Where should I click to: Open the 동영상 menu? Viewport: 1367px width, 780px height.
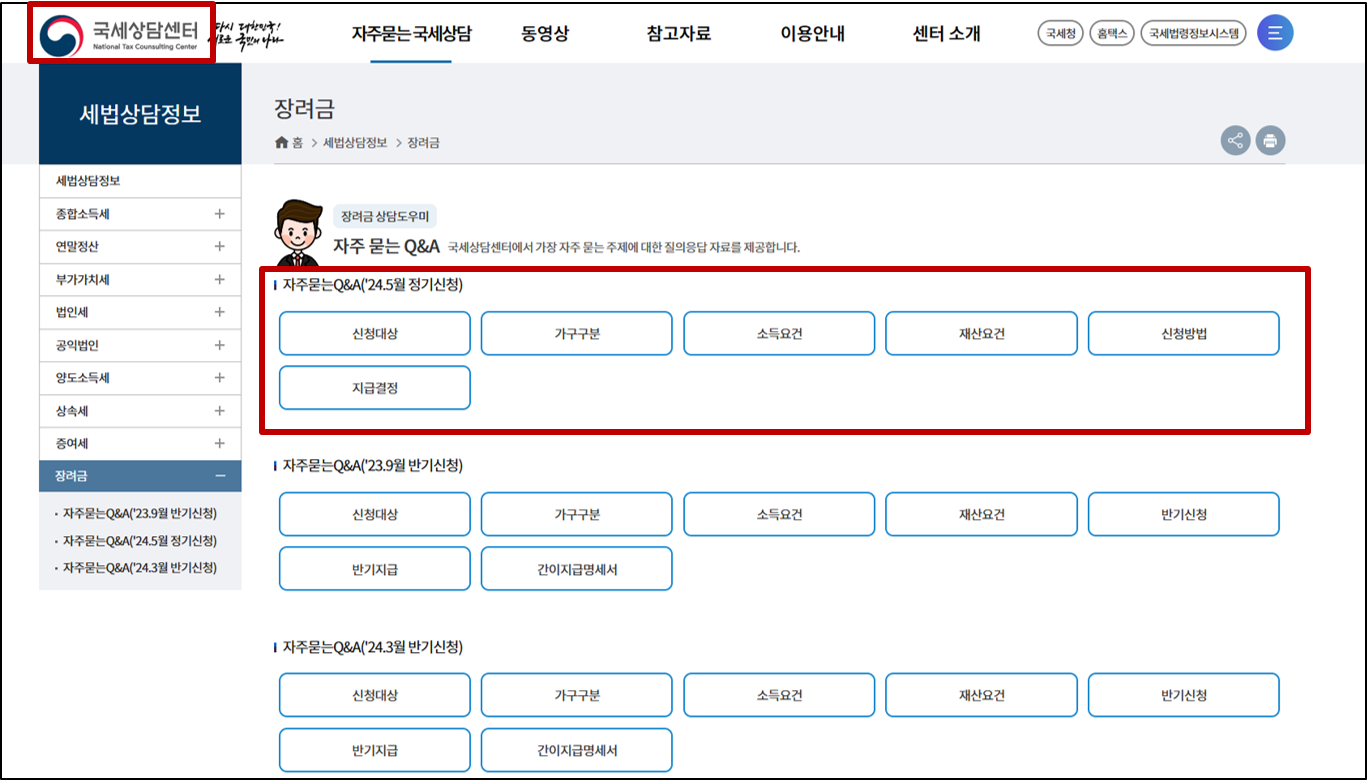(544, 32)
